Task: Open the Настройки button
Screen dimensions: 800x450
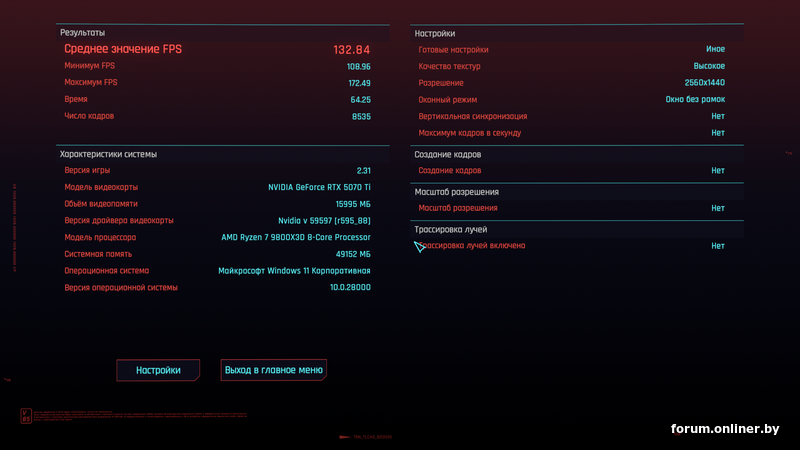Action: tap(158, 370)
